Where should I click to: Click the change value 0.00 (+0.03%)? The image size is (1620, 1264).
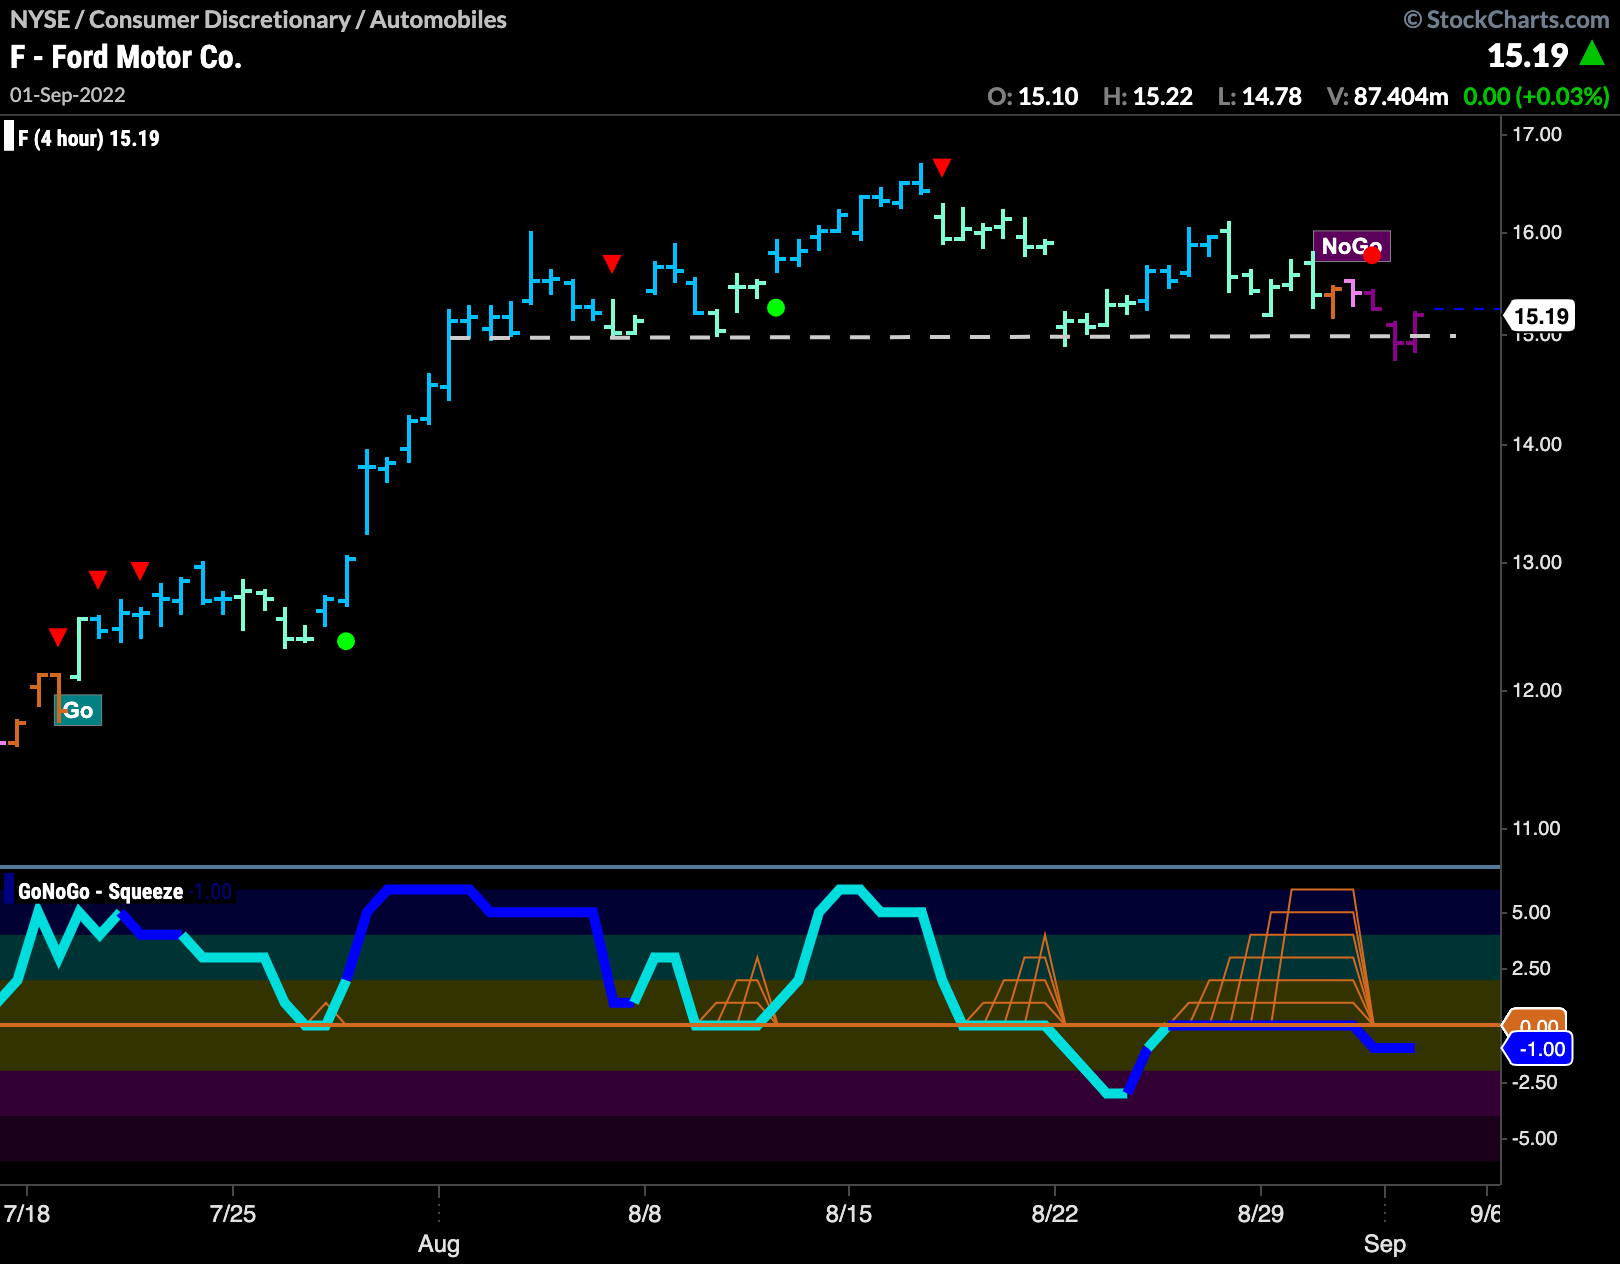tap(1536, 97)
